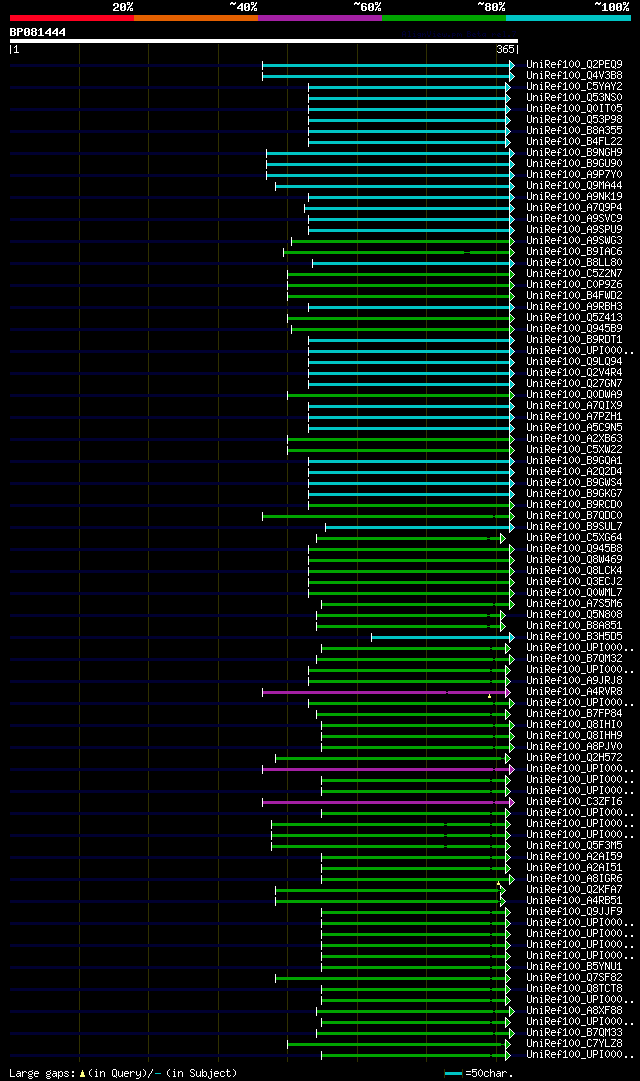Choose hit UniRef100_Q2H572
This screenshot has height=1081, width=640.
574,758
